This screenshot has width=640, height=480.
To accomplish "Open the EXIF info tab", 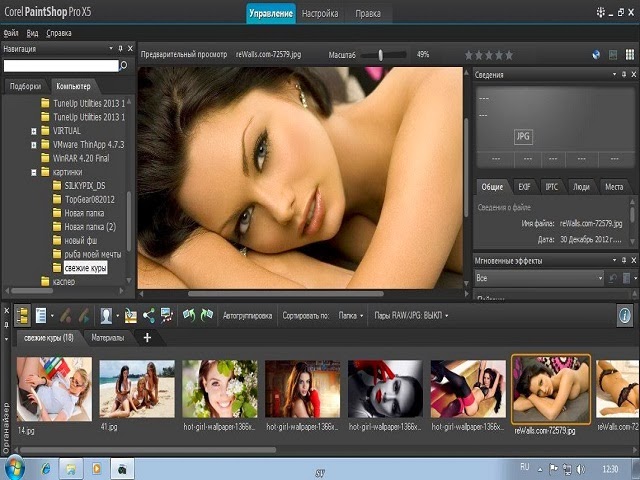I will pyautogui.click(x=524, y=187).
